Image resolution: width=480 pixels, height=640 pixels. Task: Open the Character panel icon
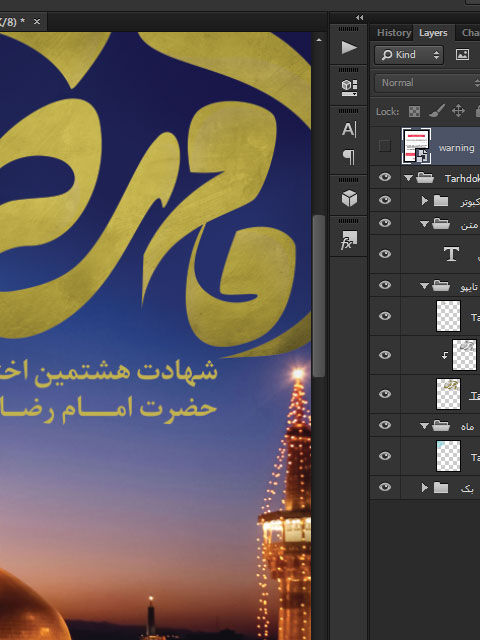click(349, 129)
